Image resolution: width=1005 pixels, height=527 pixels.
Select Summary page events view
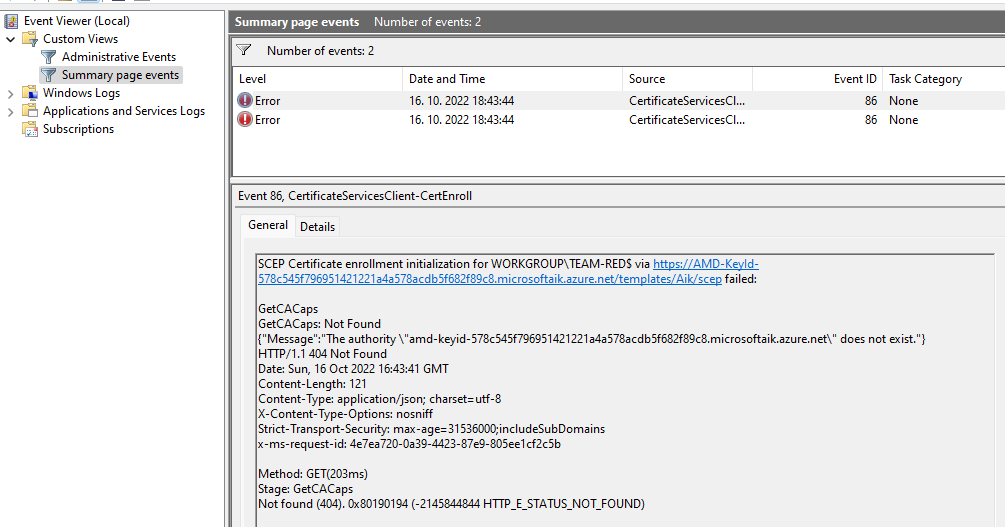(120, 75)
